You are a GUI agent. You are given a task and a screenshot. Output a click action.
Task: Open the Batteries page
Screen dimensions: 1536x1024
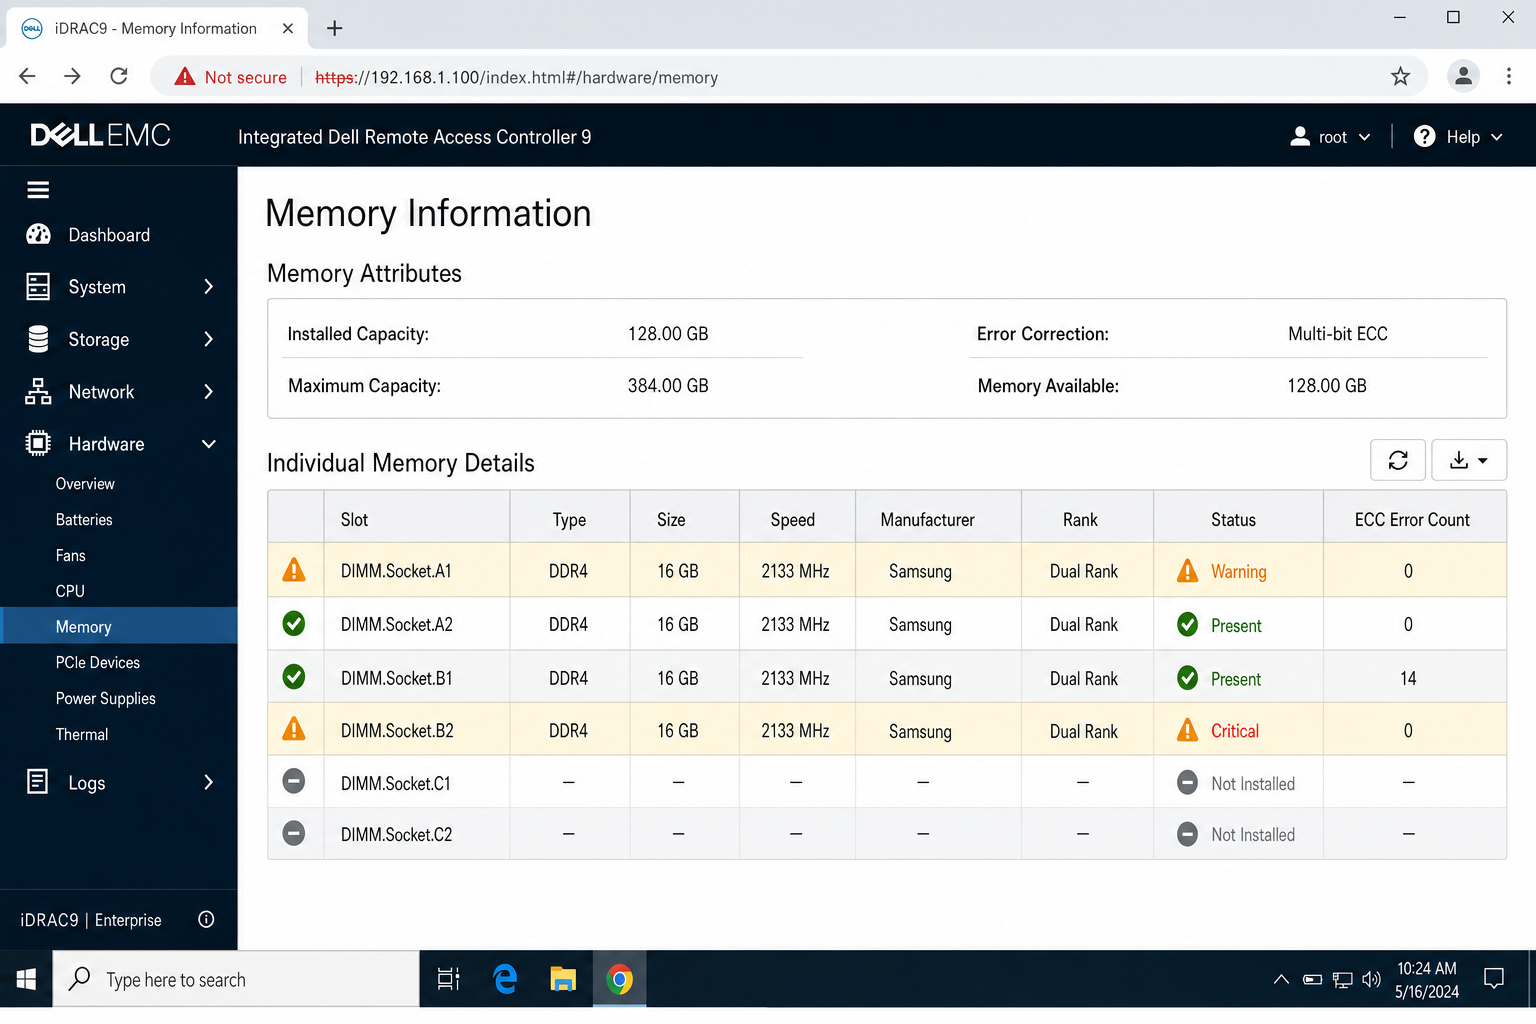pyautogui.click(x=84, y=520)
